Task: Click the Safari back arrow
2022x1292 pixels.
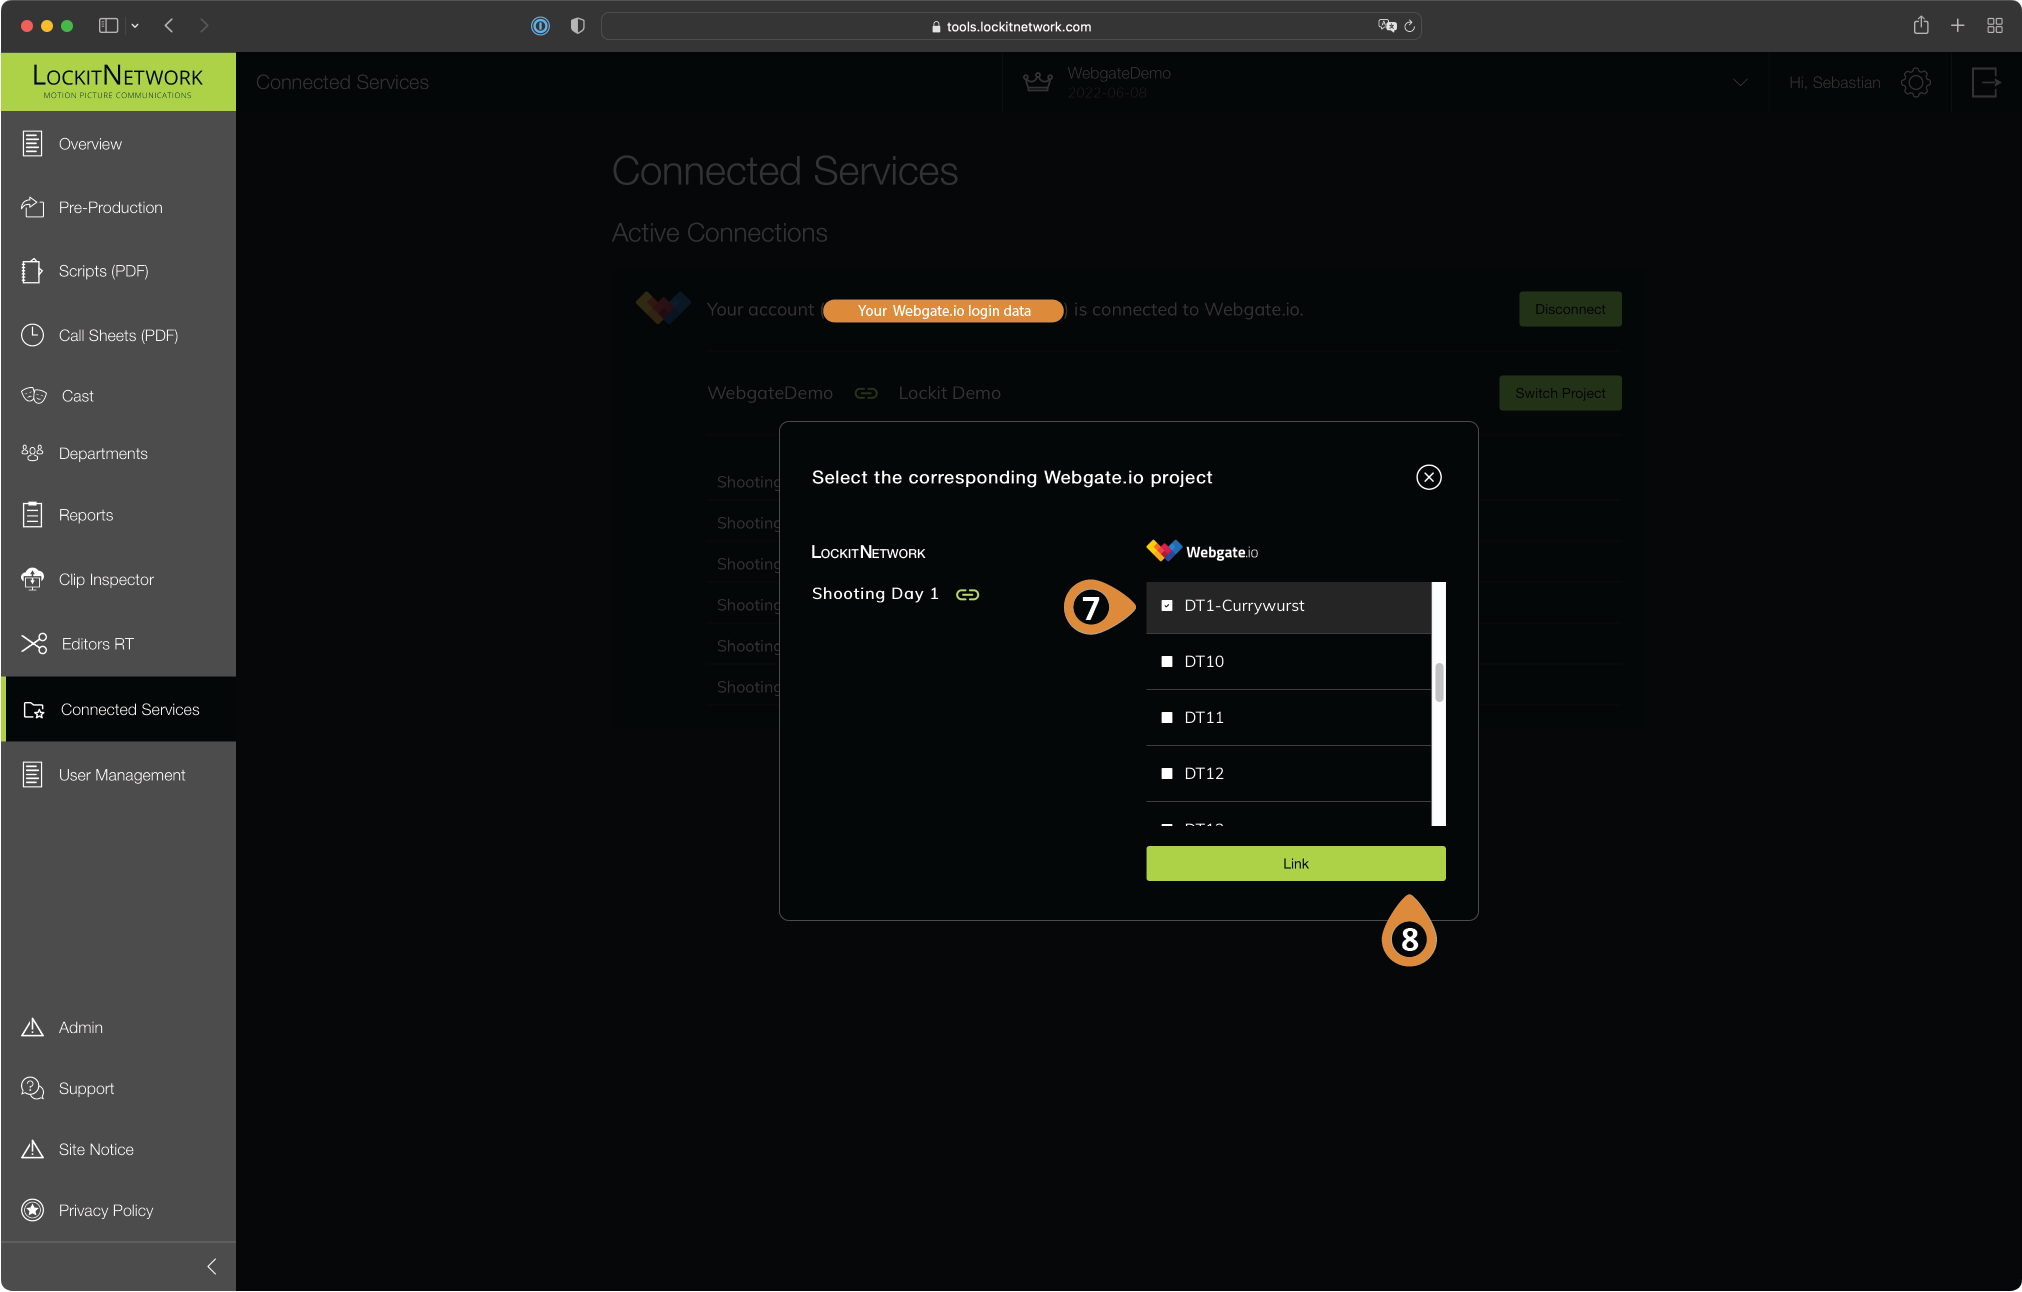Action: coord(169,26)
